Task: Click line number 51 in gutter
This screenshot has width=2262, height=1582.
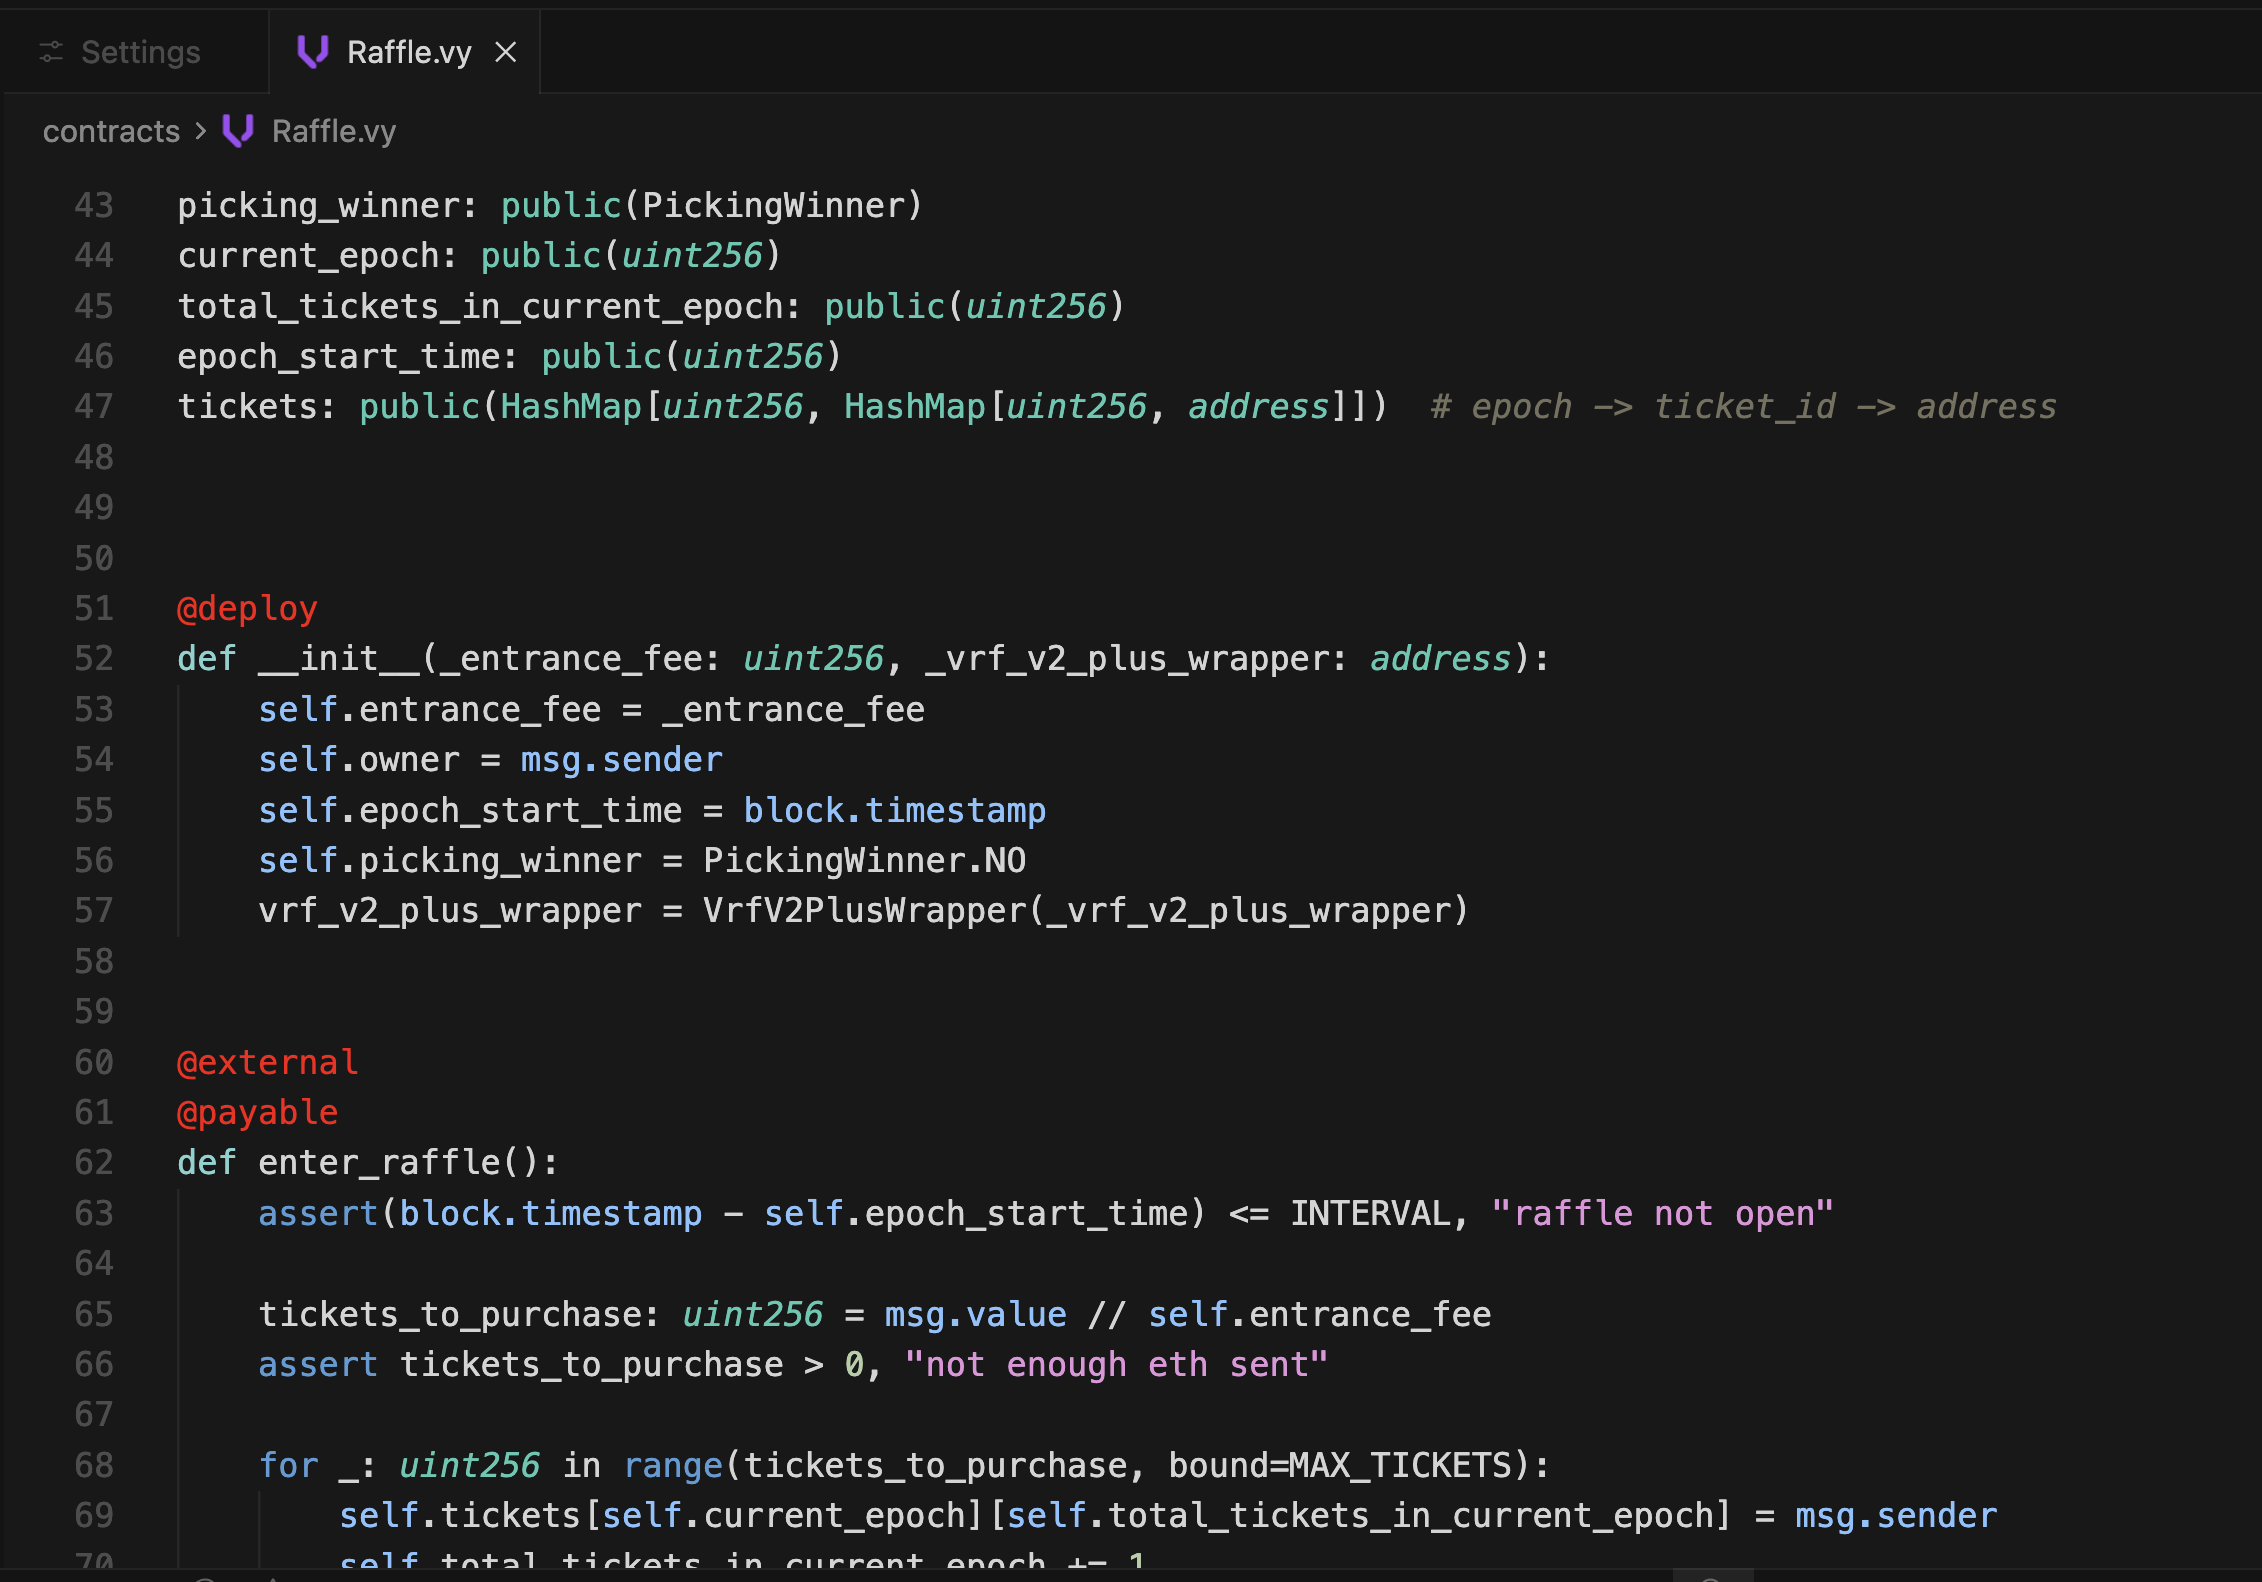Action: coord(94,608)
